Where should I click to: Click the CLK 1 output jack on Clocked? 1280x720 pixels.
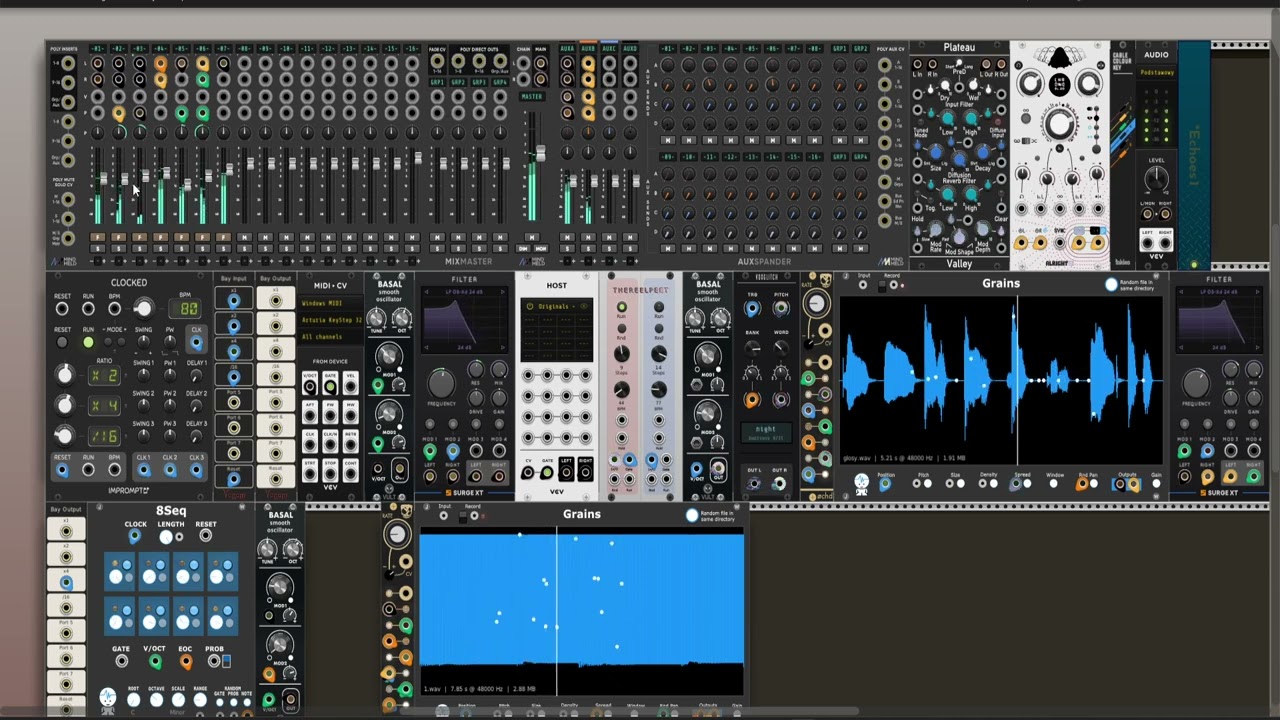pyautogui.click(x=144, y=469)
